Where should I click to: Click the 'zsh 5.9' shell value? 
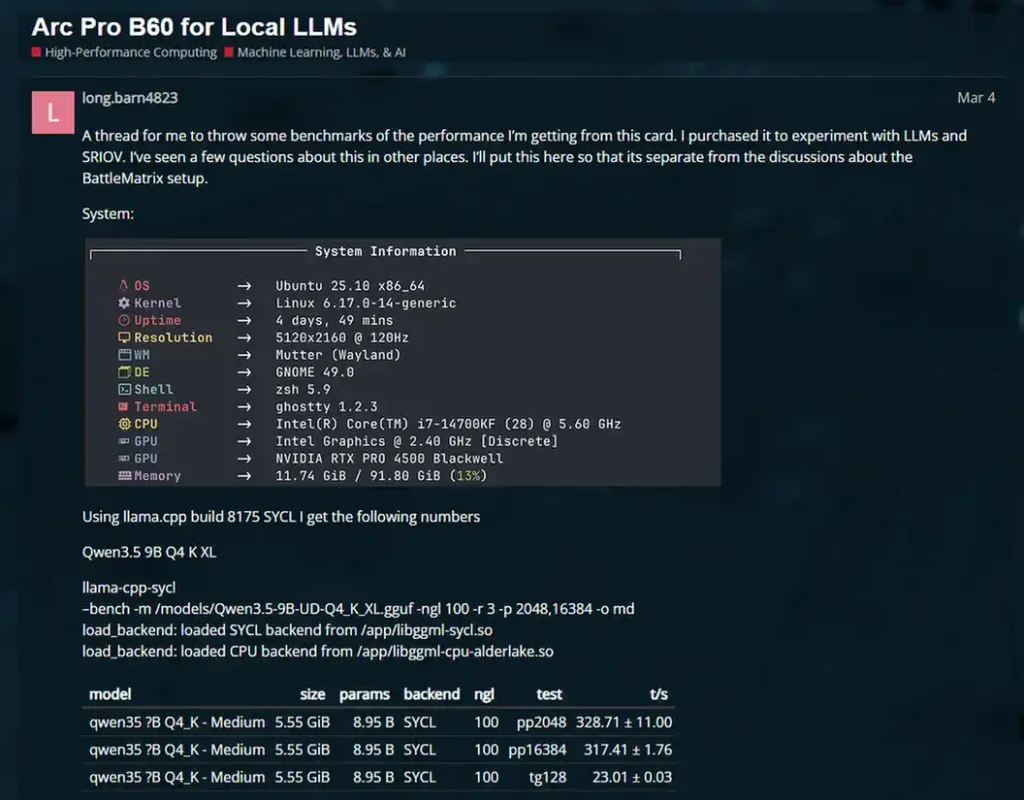[303, 389]
